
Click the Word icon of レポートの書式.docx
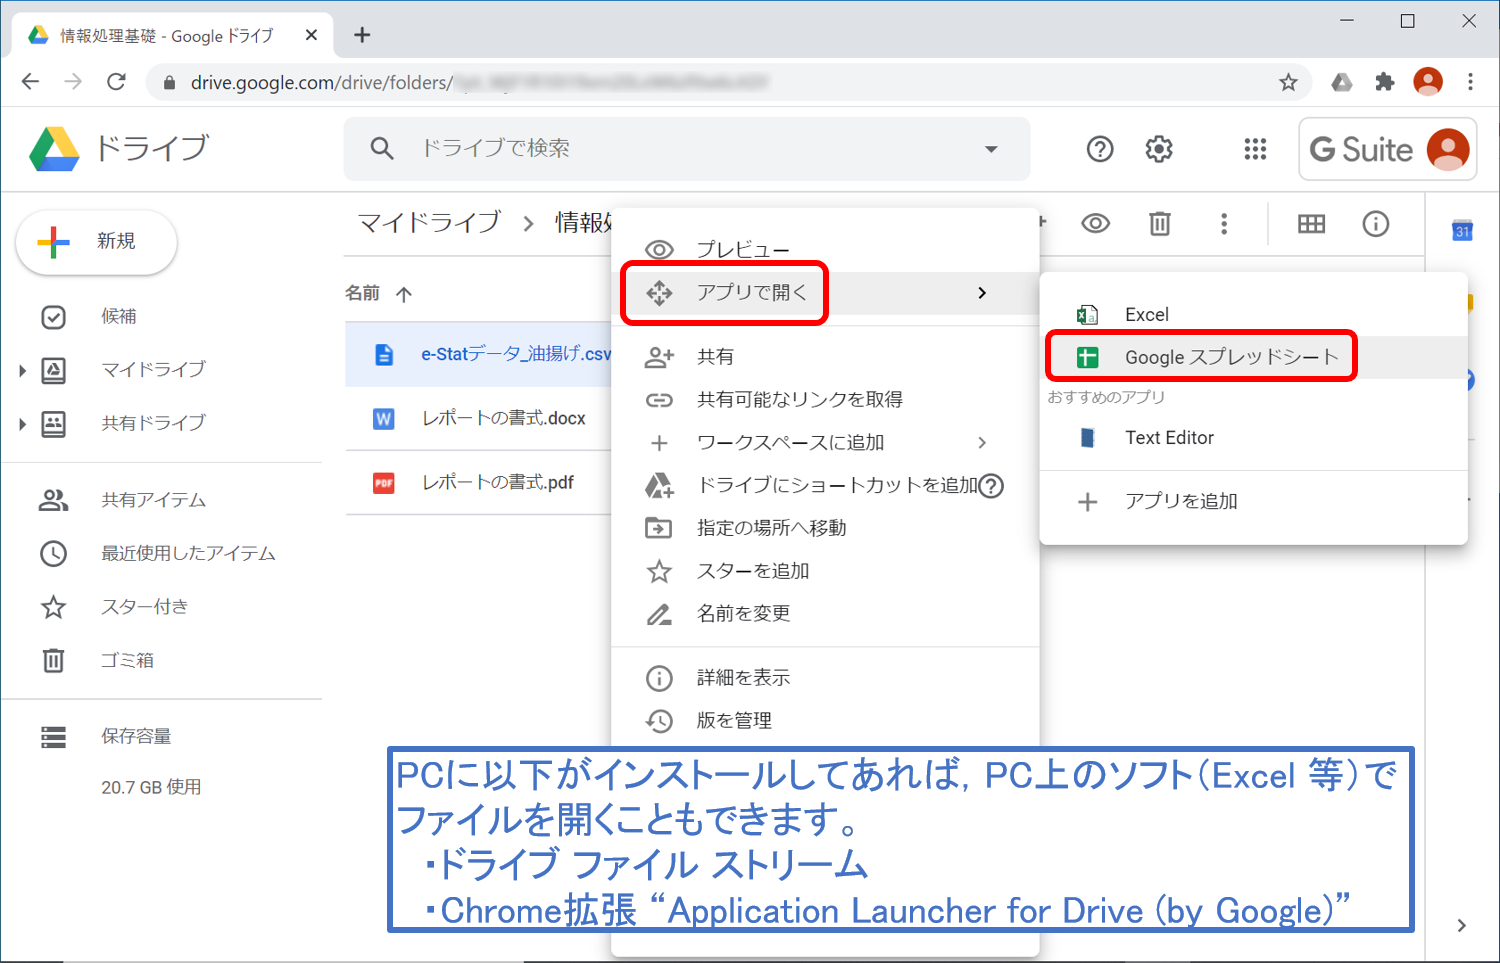pos(384,419)
